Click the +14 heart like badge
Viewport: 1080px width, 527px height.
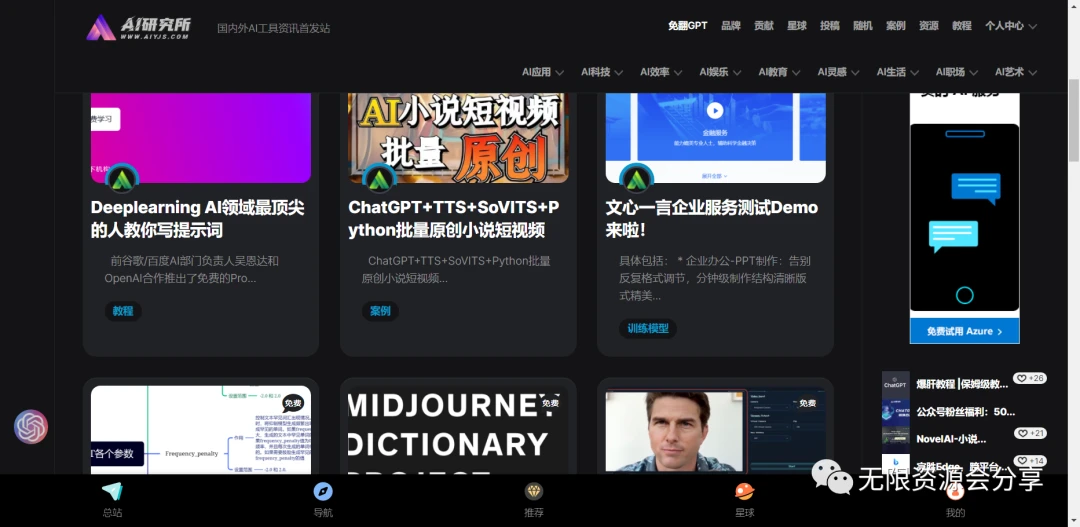[1030, 461]
